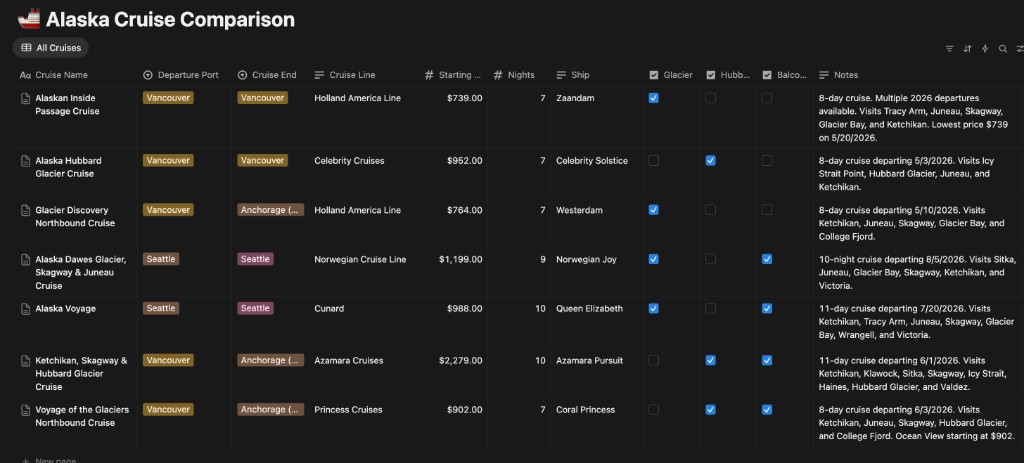Open Hubb... checkbox column header
Image resolution: width=1024 pixels, height=463 pixels.
click(728, 75)
